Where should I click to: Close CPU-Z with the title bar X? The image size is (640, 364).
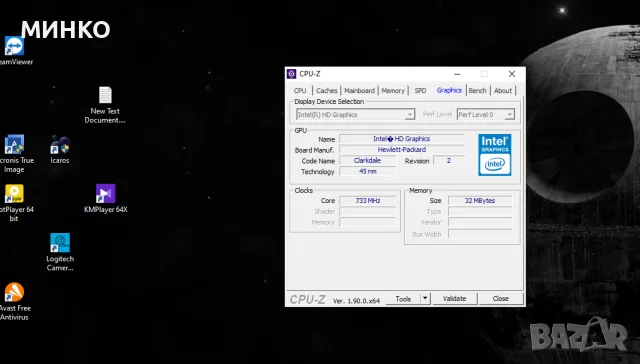click(512, 74)
